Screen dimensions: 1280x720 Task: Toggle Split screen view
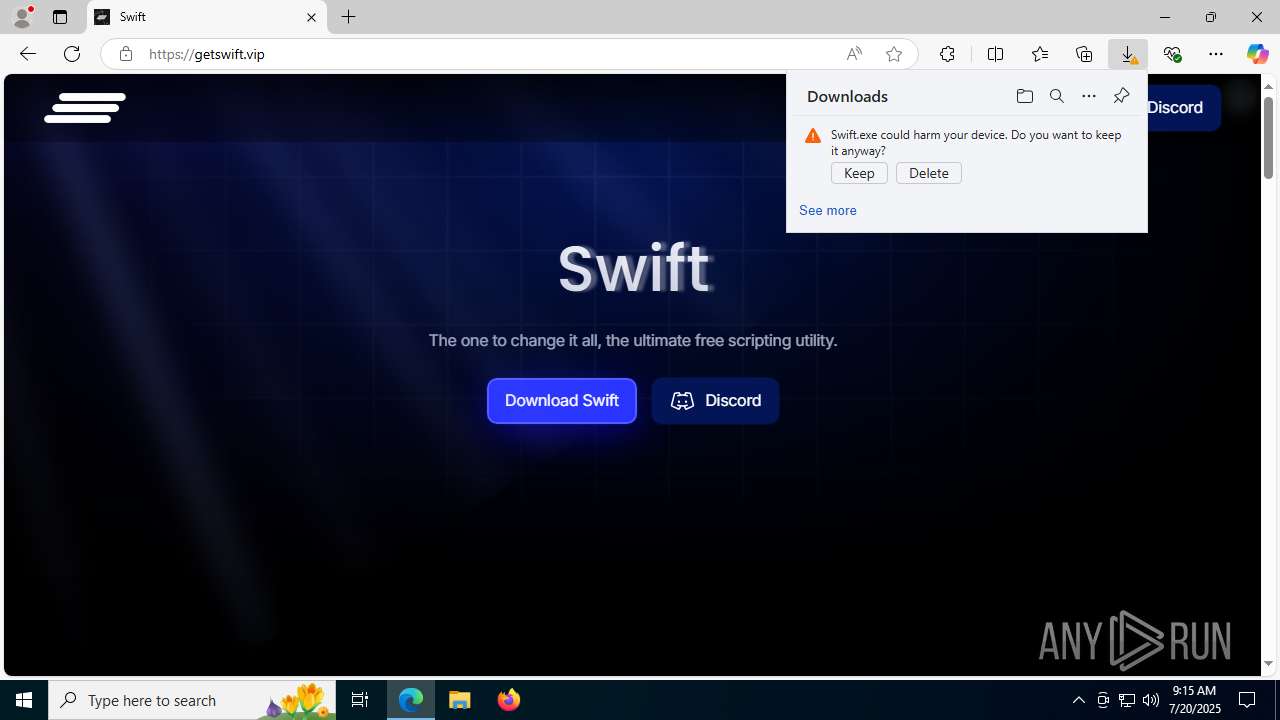[x=995, y=54]
